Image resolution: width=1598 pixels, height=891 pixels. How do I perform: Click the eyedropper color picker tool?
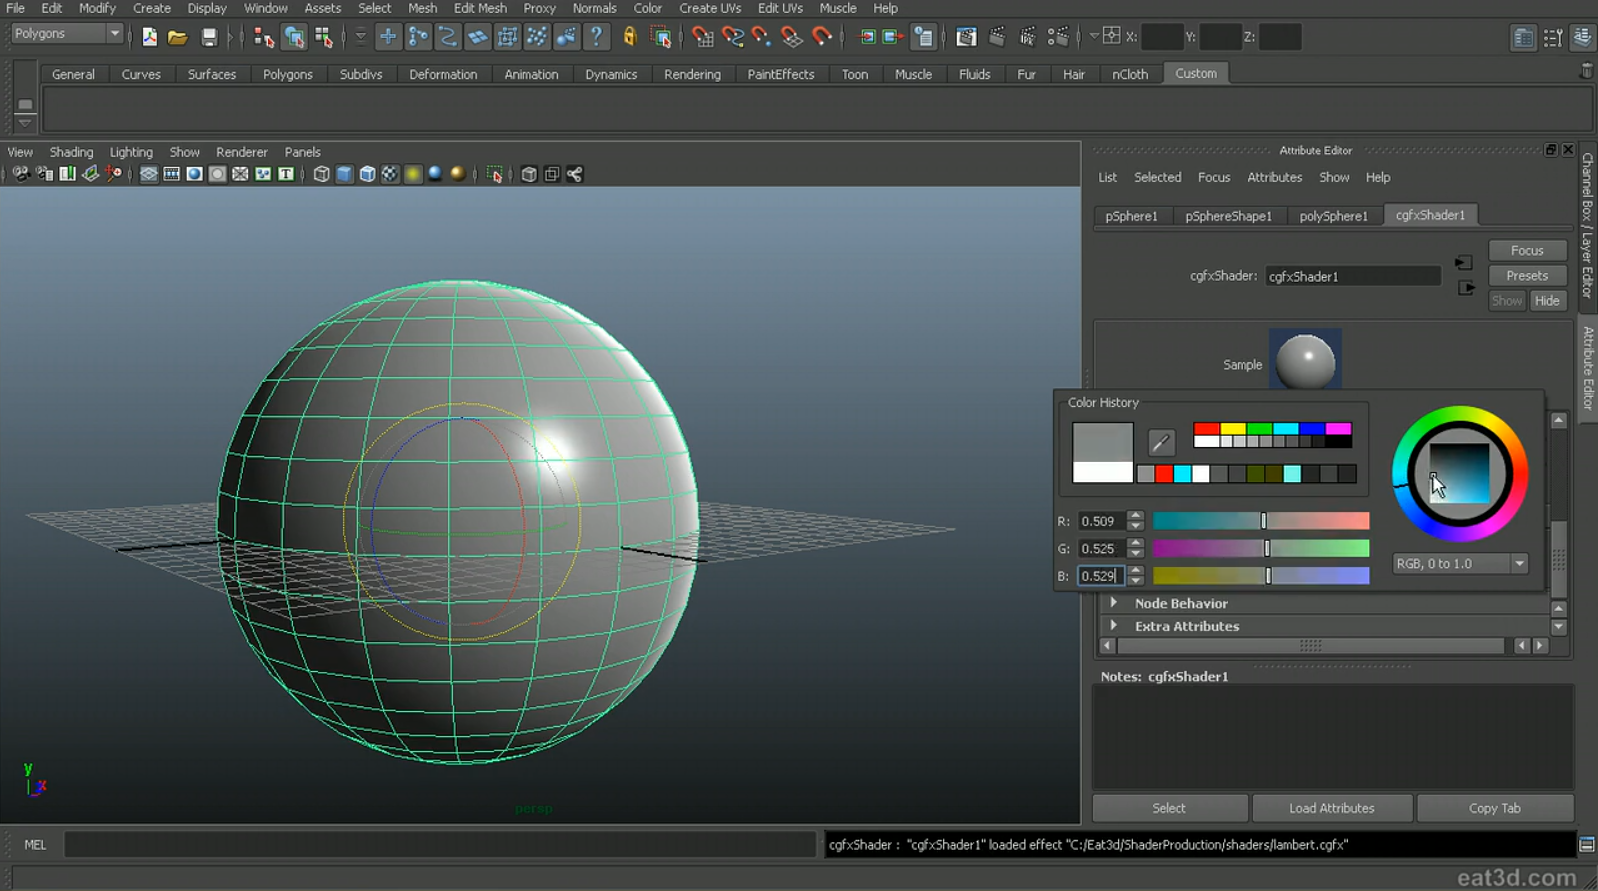(x=1160, y=442)
